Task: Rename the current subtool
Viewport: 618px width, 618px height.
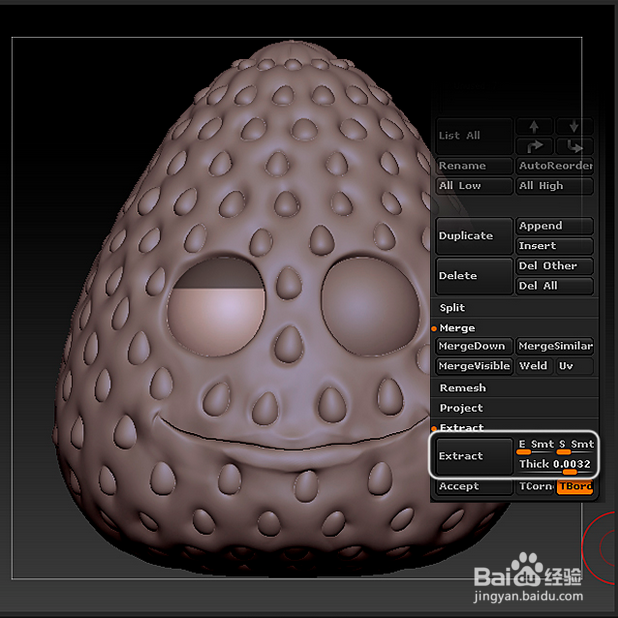Action: (x=474, y=166)
